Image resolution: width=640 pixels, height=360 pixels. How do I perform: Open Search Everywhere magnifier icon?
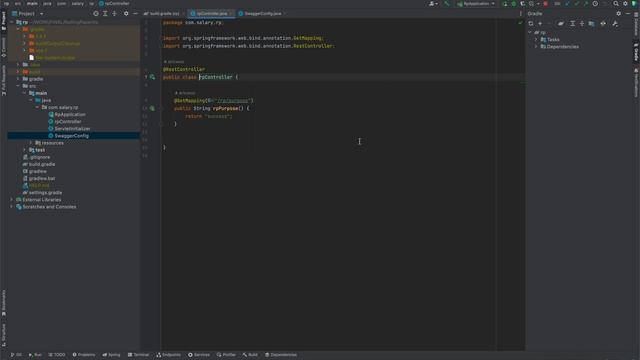click(x=616, y=4)
